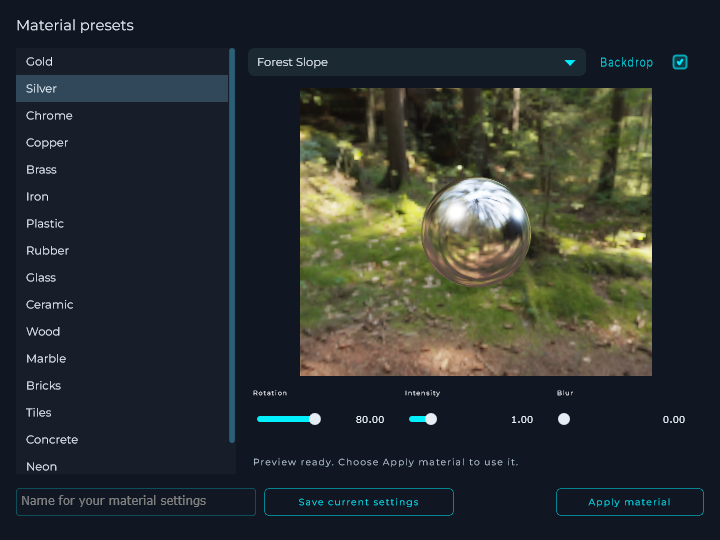Click the Intensity value 1.00

point(522,419)
